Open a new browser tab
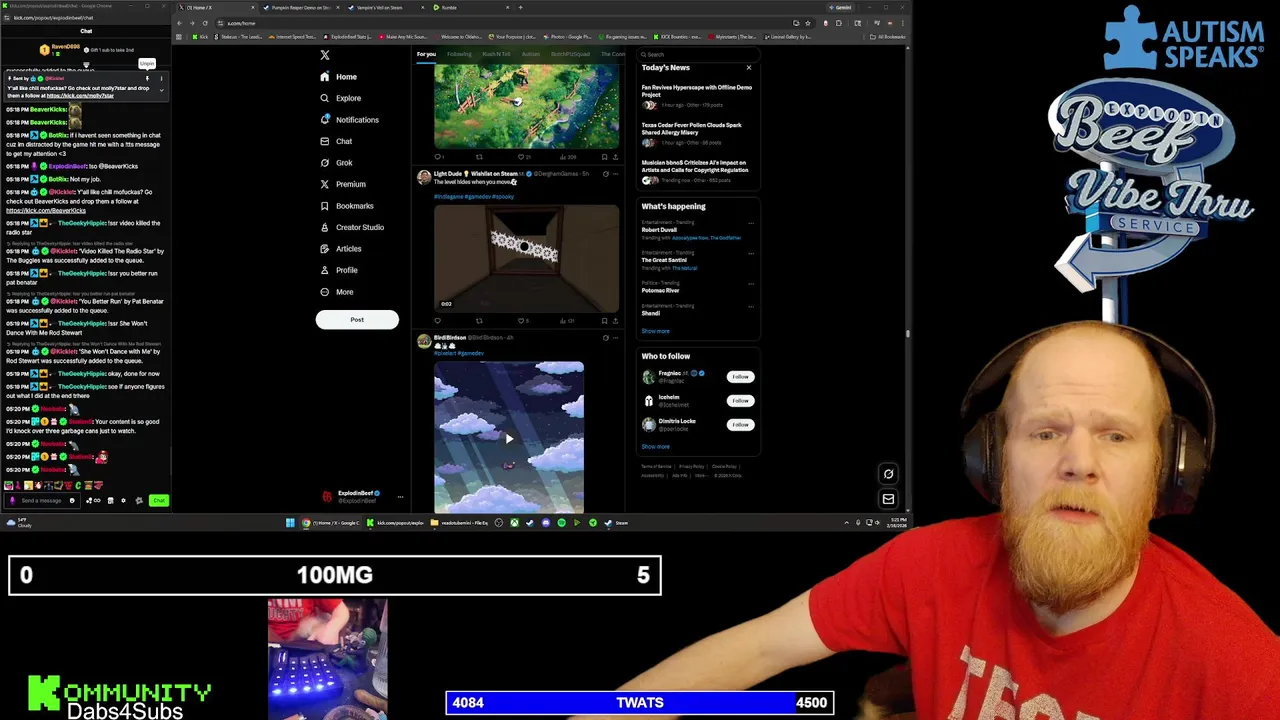This screenshot has width=1280, height=720. point(520,7)
